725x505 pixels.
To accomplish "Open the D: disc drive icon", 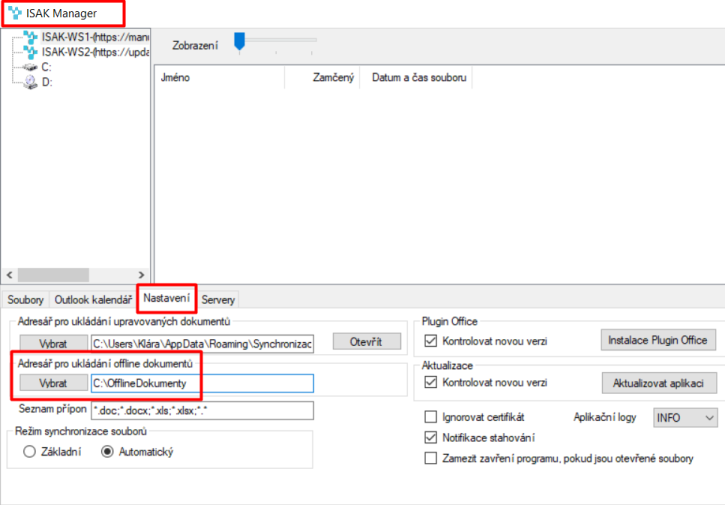I will 31,82.
